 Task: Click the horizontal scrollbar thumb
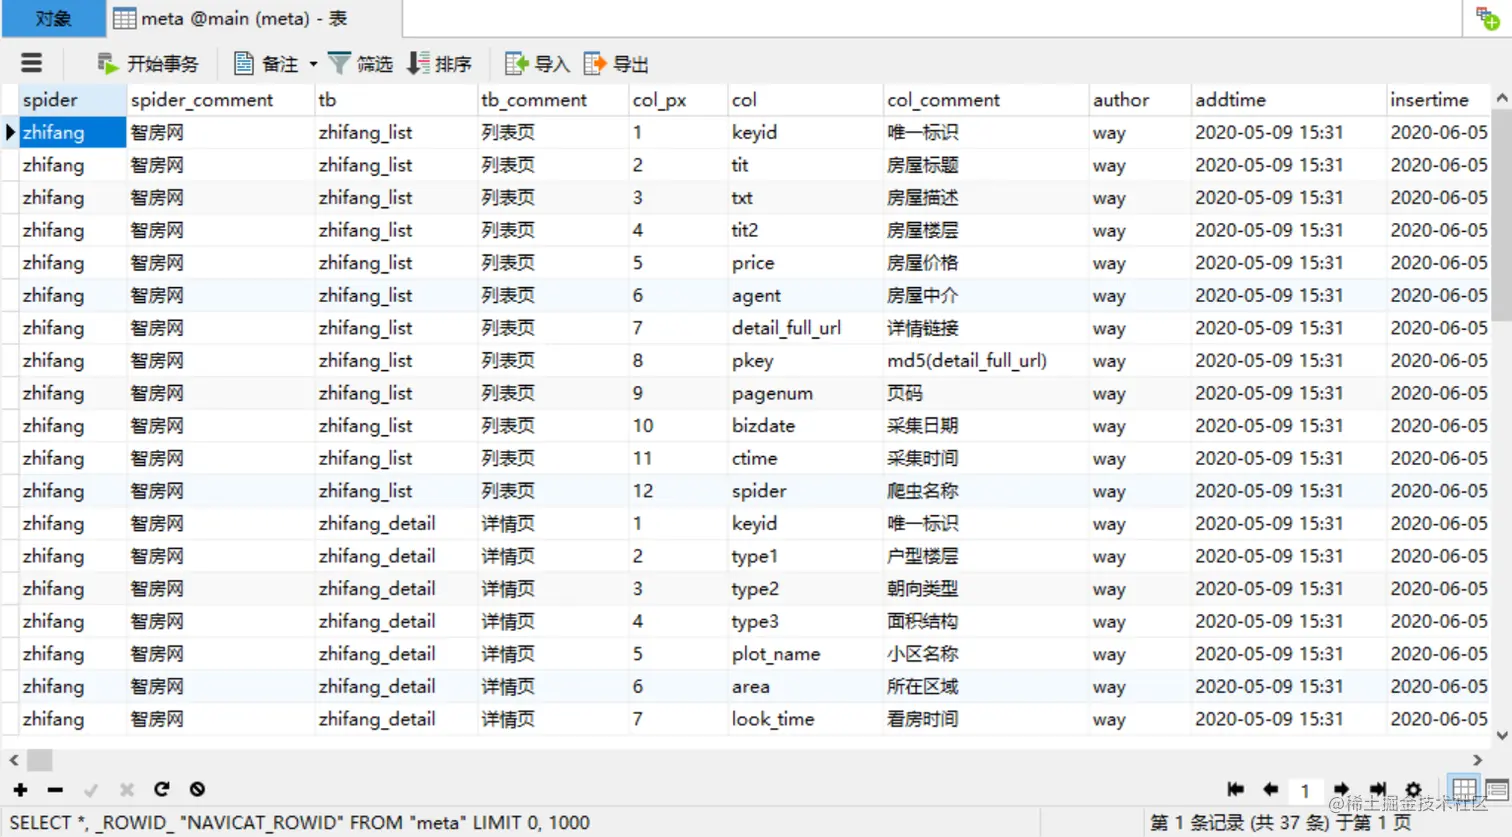click(40, 760)
